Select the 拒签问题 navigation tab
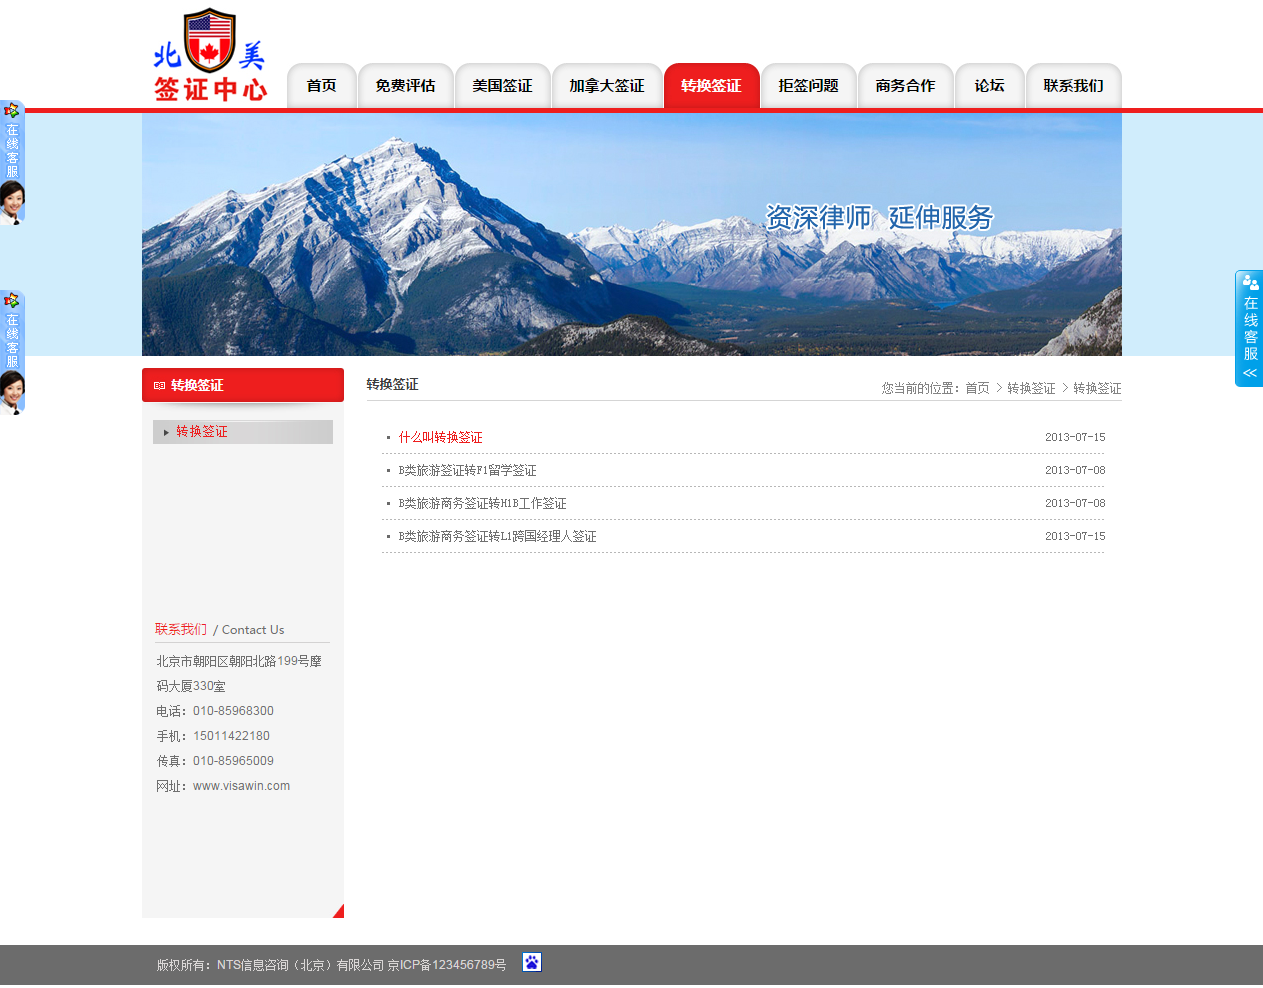Image resolution: width=1263 pixels, height=988 pixels. tap(808, 86)
